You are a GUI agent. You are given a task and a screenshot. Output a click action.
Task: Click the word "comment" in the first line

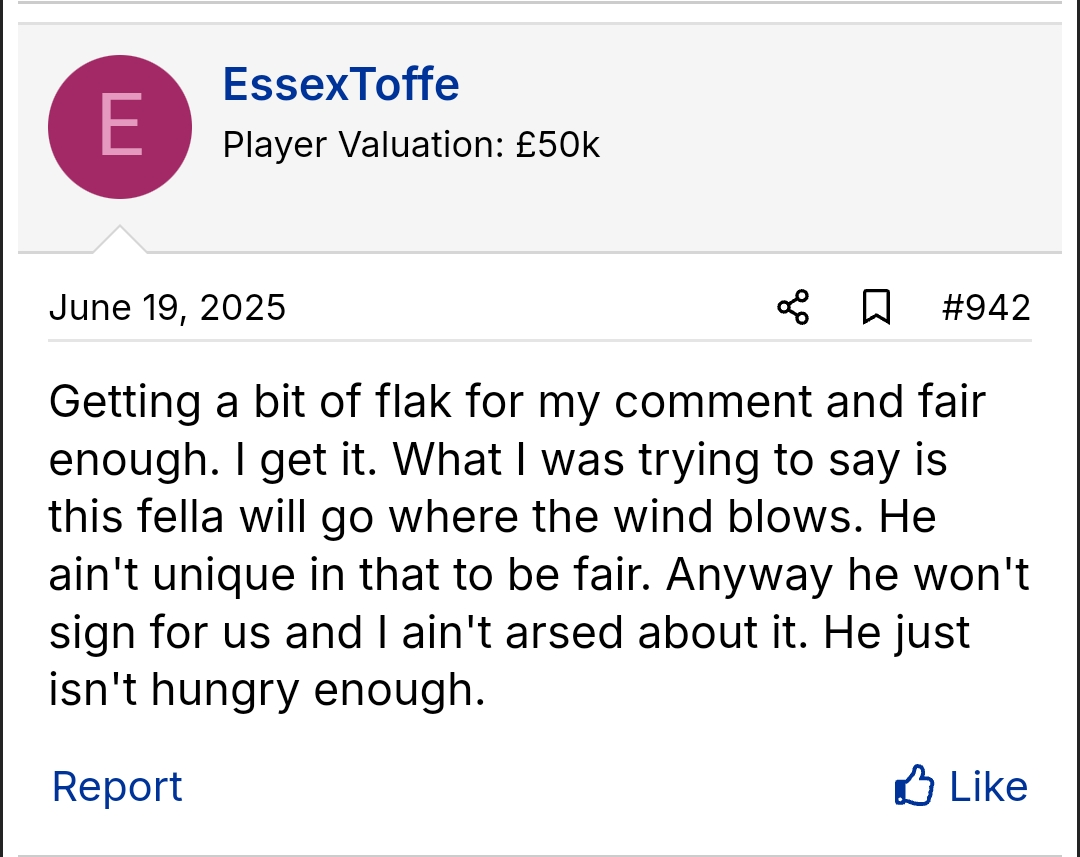(x=713, y=402)
